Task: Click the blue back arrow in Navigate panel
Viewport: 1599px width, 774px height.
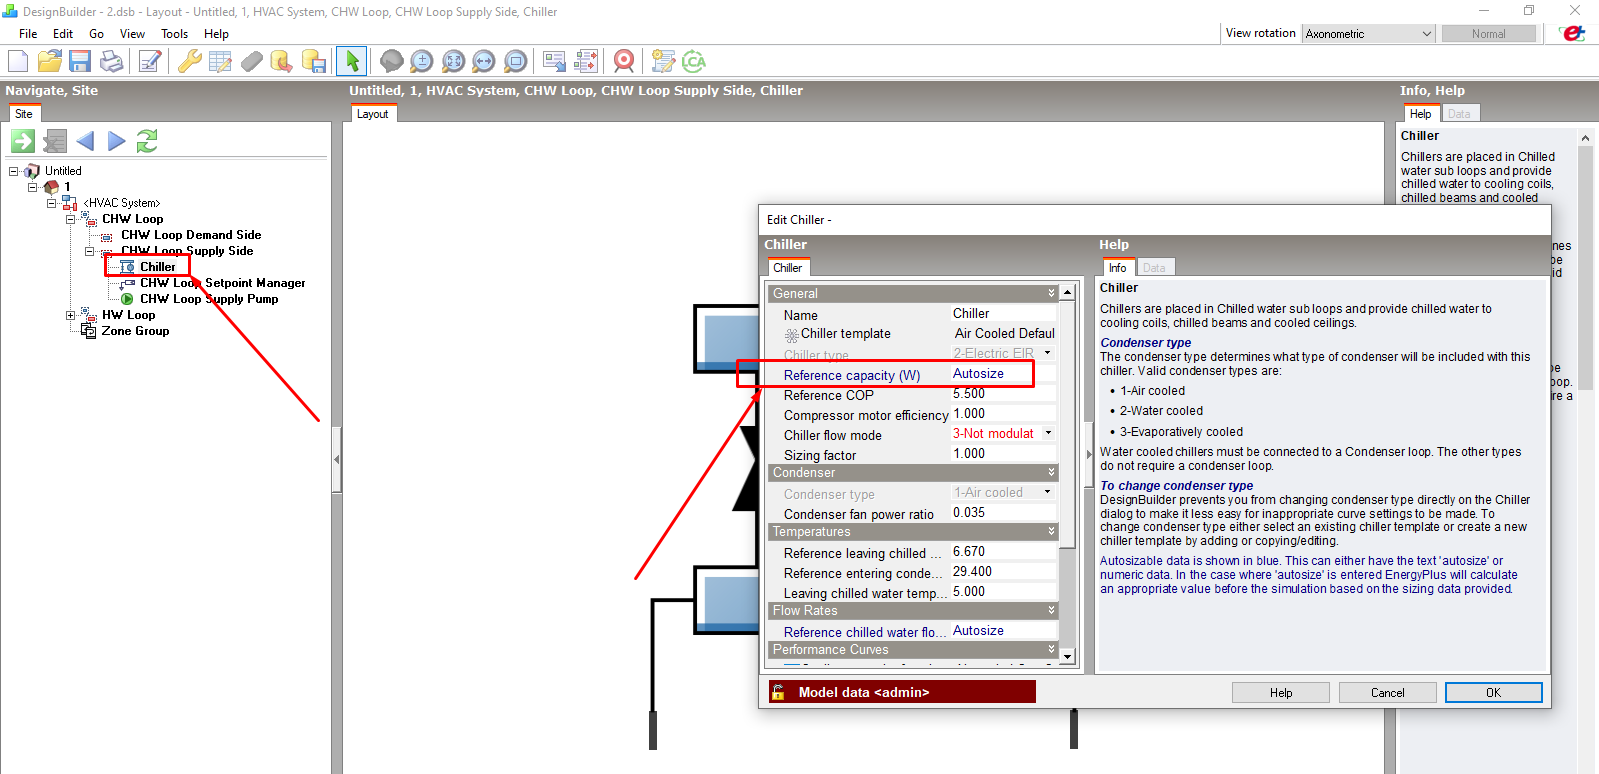Action: coord(85,141)
